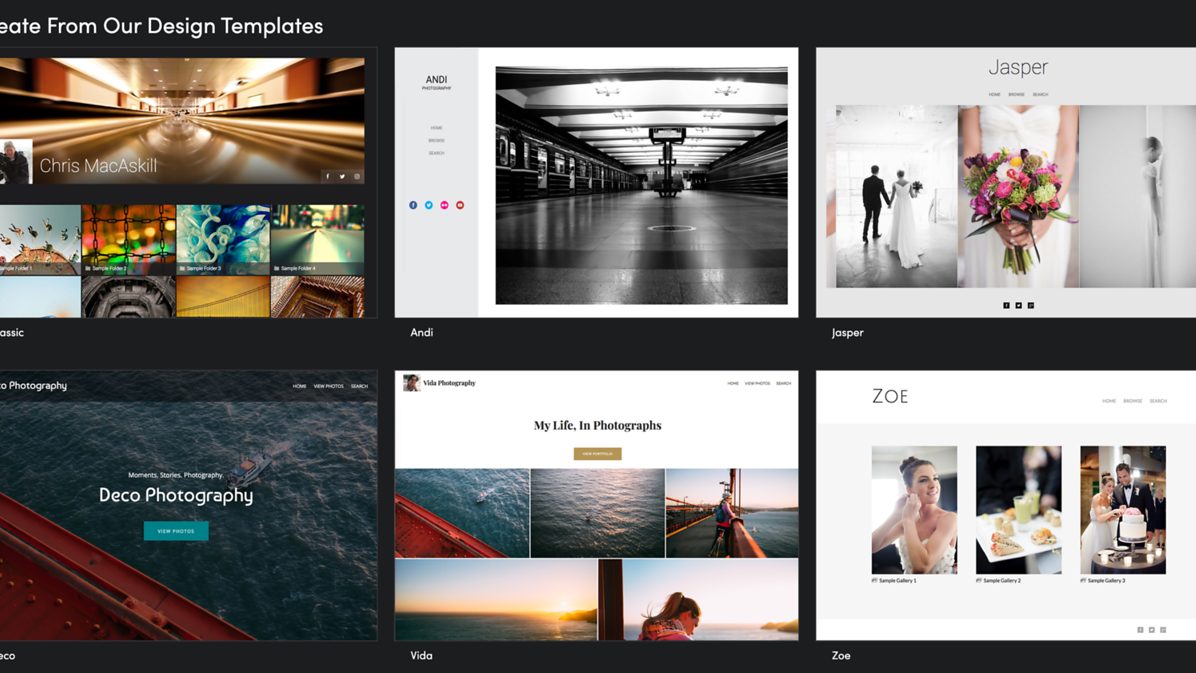Click Facebook icon in Andi template sidebar
This screenshot has height=673, width=1196.
[413, 205]
